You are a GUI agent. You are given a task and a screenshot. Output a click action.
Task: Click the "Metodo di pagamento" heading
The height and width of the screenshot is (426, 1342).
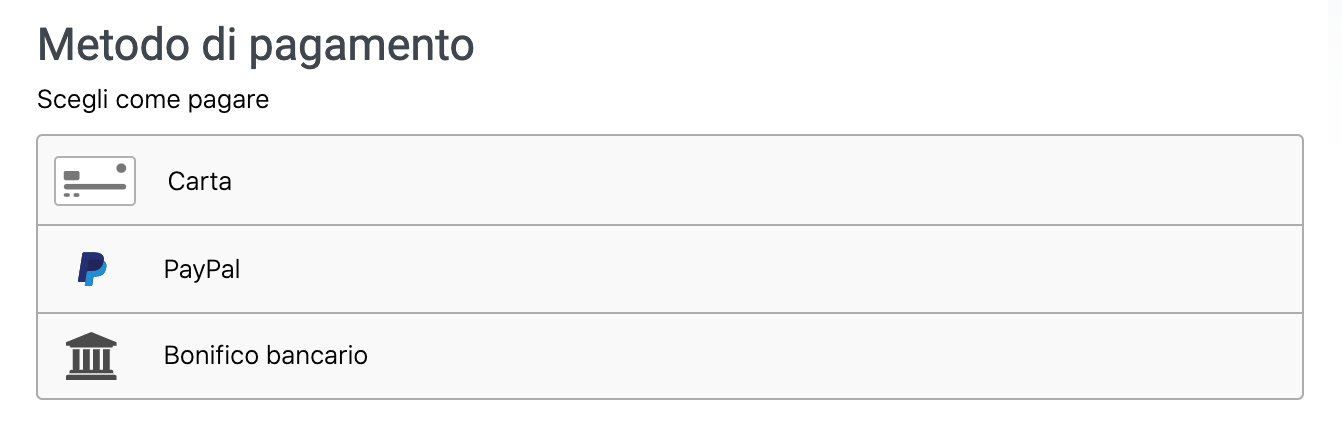255,46
